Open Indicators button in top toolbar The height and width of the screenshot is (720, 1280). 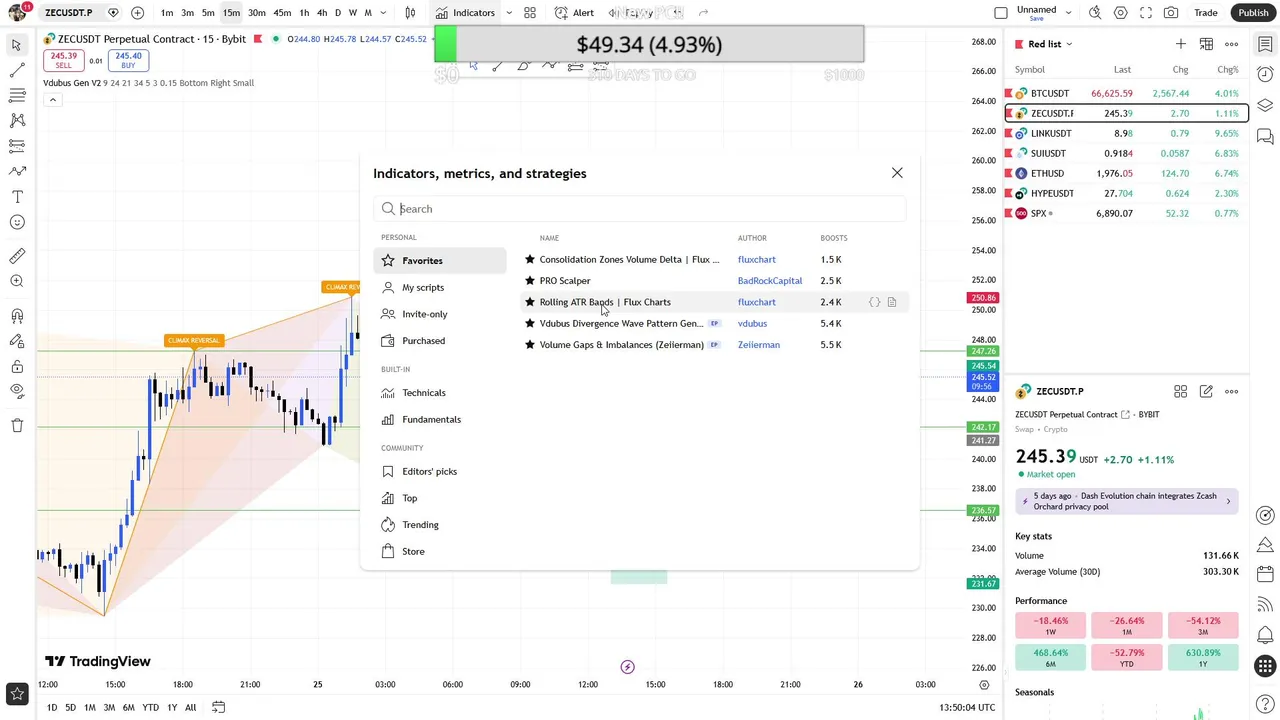point(465,13)
